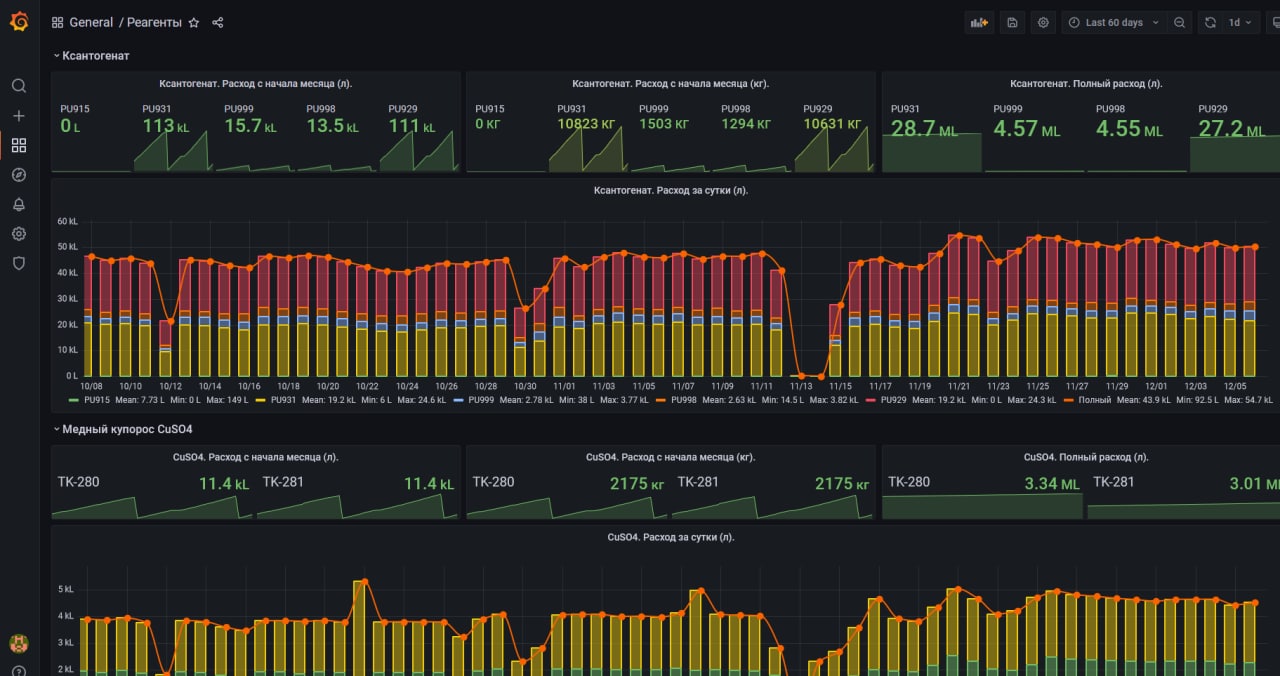The height and width of the screenshot is (676, 1280).
Task: Open the Dashboards grid icon in sidebar
Action: click(x=18, y=145)
